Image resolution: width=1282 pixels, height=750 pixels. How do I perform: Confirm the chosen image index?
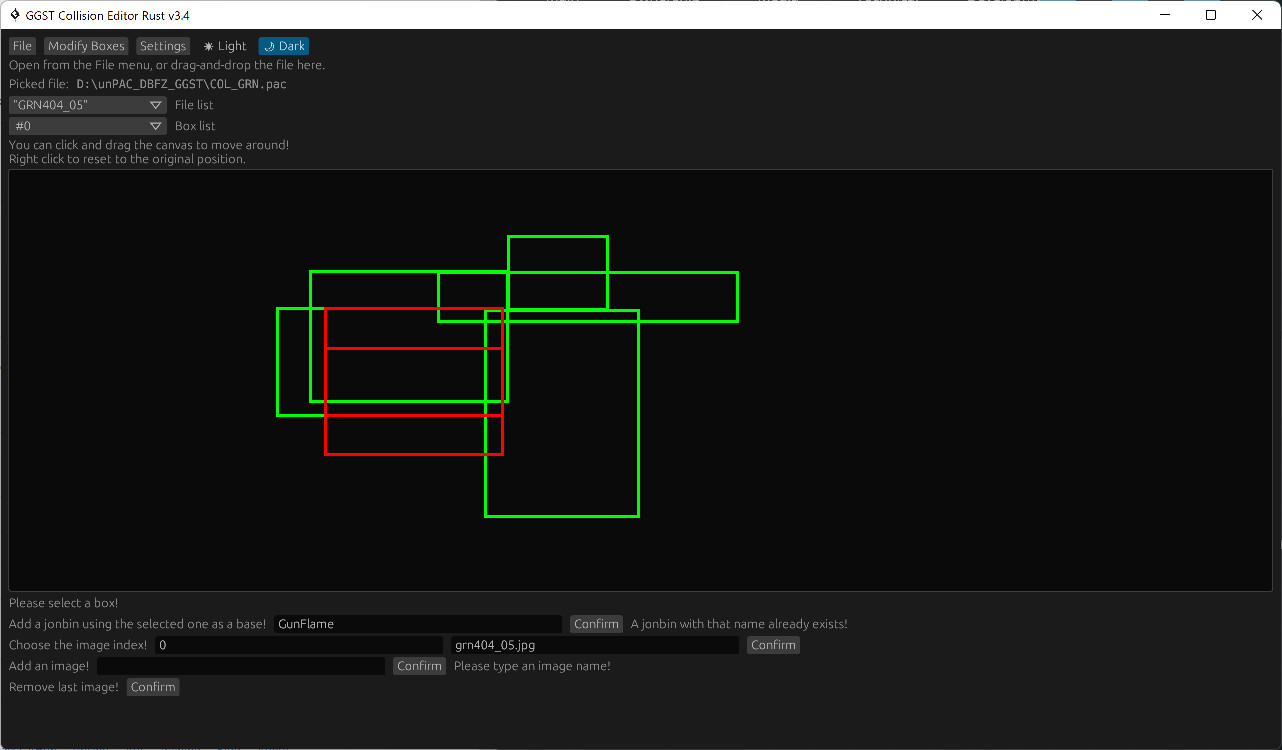(x=773, y=644)
